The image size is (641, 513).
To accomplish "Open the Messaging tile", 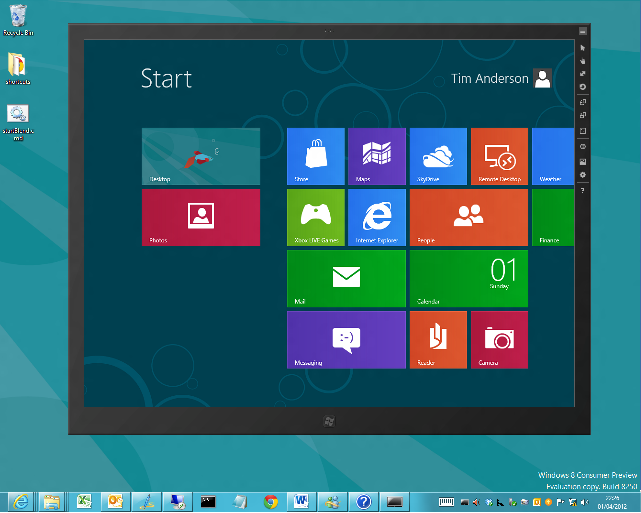I will point(346,340).
